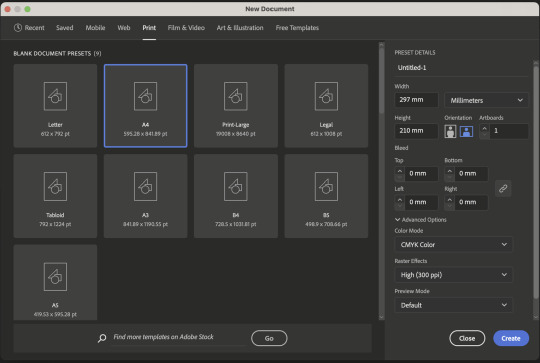Open the CMYK Color mode dropdown

pos(453,245)
